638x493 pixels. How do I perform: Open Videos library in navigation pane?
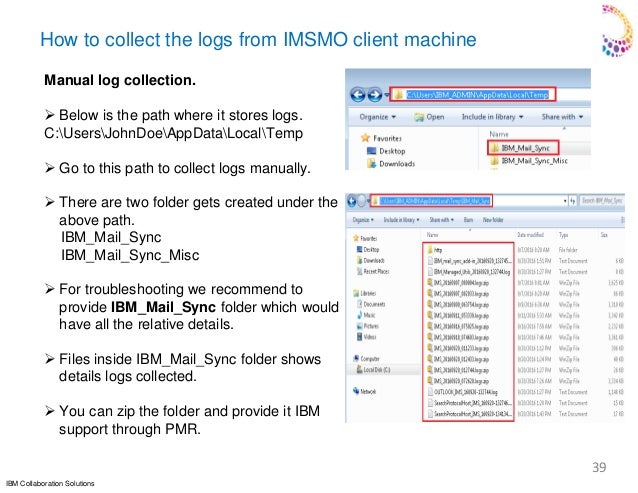[366, 337]
